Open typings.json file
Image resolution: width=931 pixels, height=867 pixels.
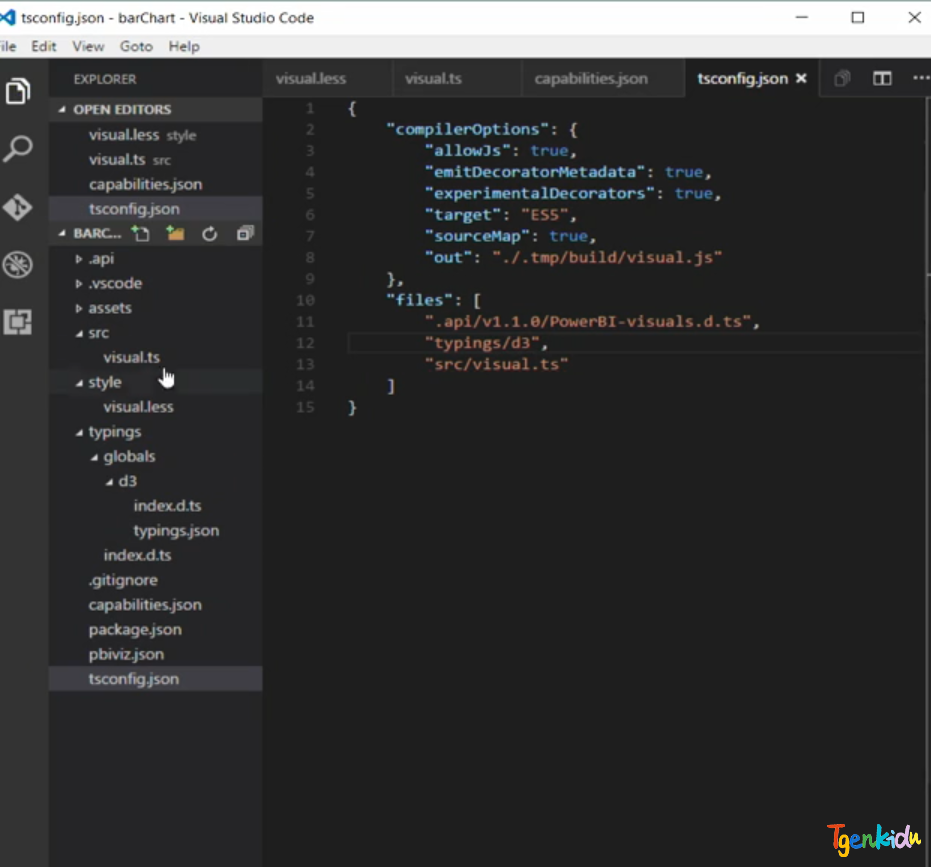(156, 530)
